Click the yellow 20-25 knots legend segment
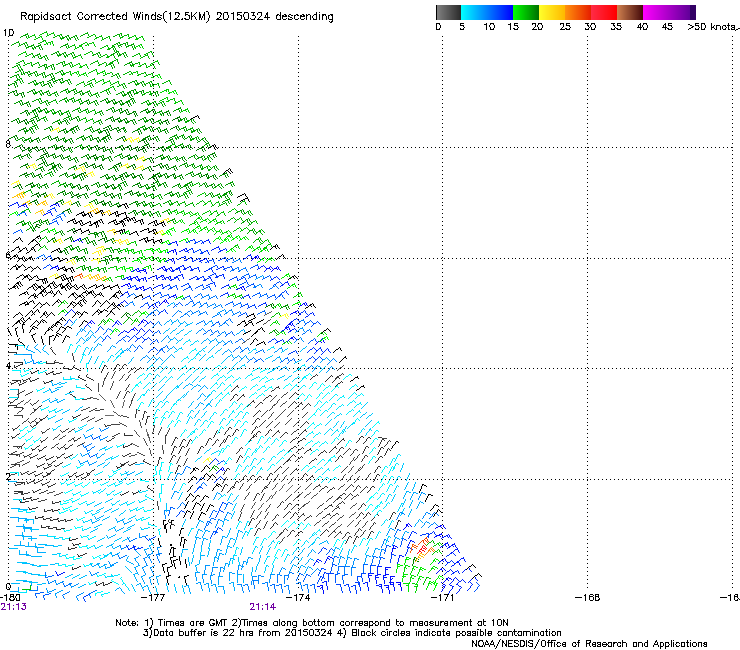The image size is (740, 650). (552, 12)
